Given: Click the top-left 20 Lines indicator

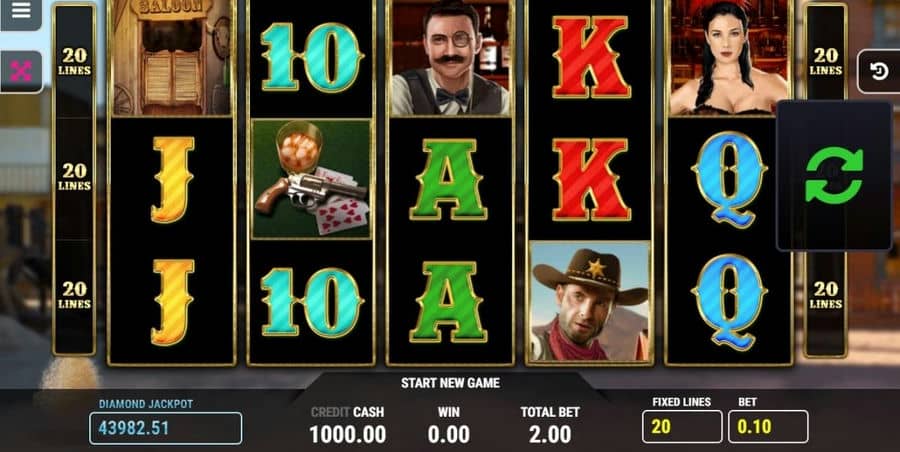Looking at the screenshot, I should [74, 61].
